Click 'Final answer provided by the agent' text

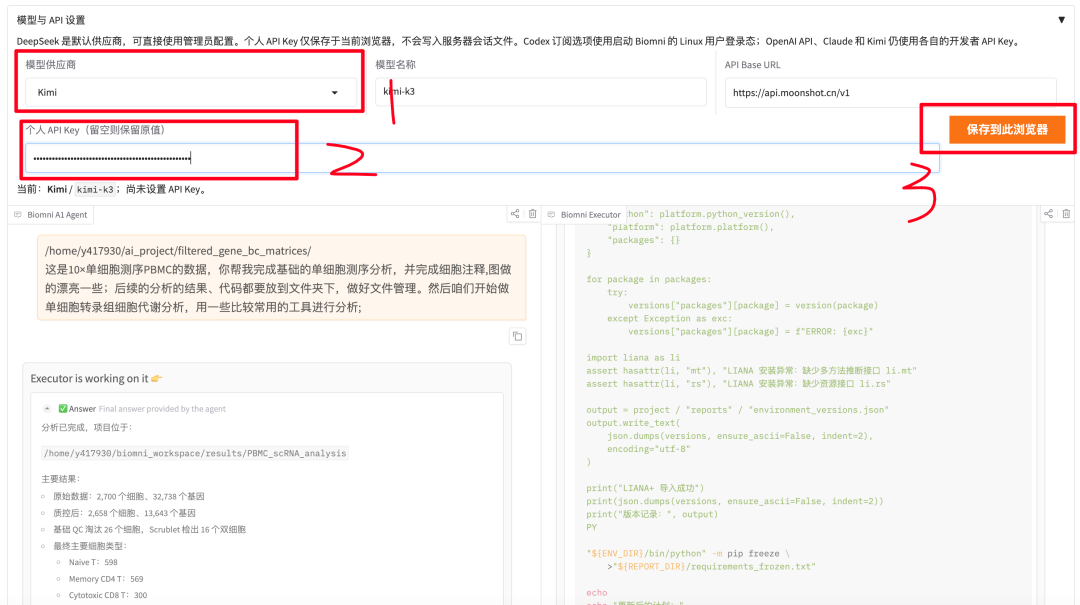(x=162, y=409)
